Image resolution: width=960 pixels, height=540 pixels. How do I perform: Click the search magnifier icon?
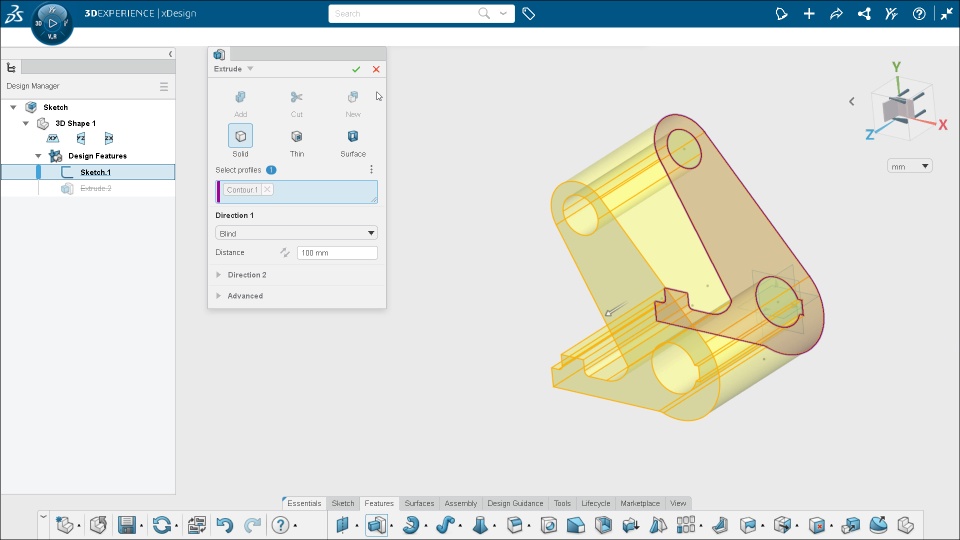(484, 13)
